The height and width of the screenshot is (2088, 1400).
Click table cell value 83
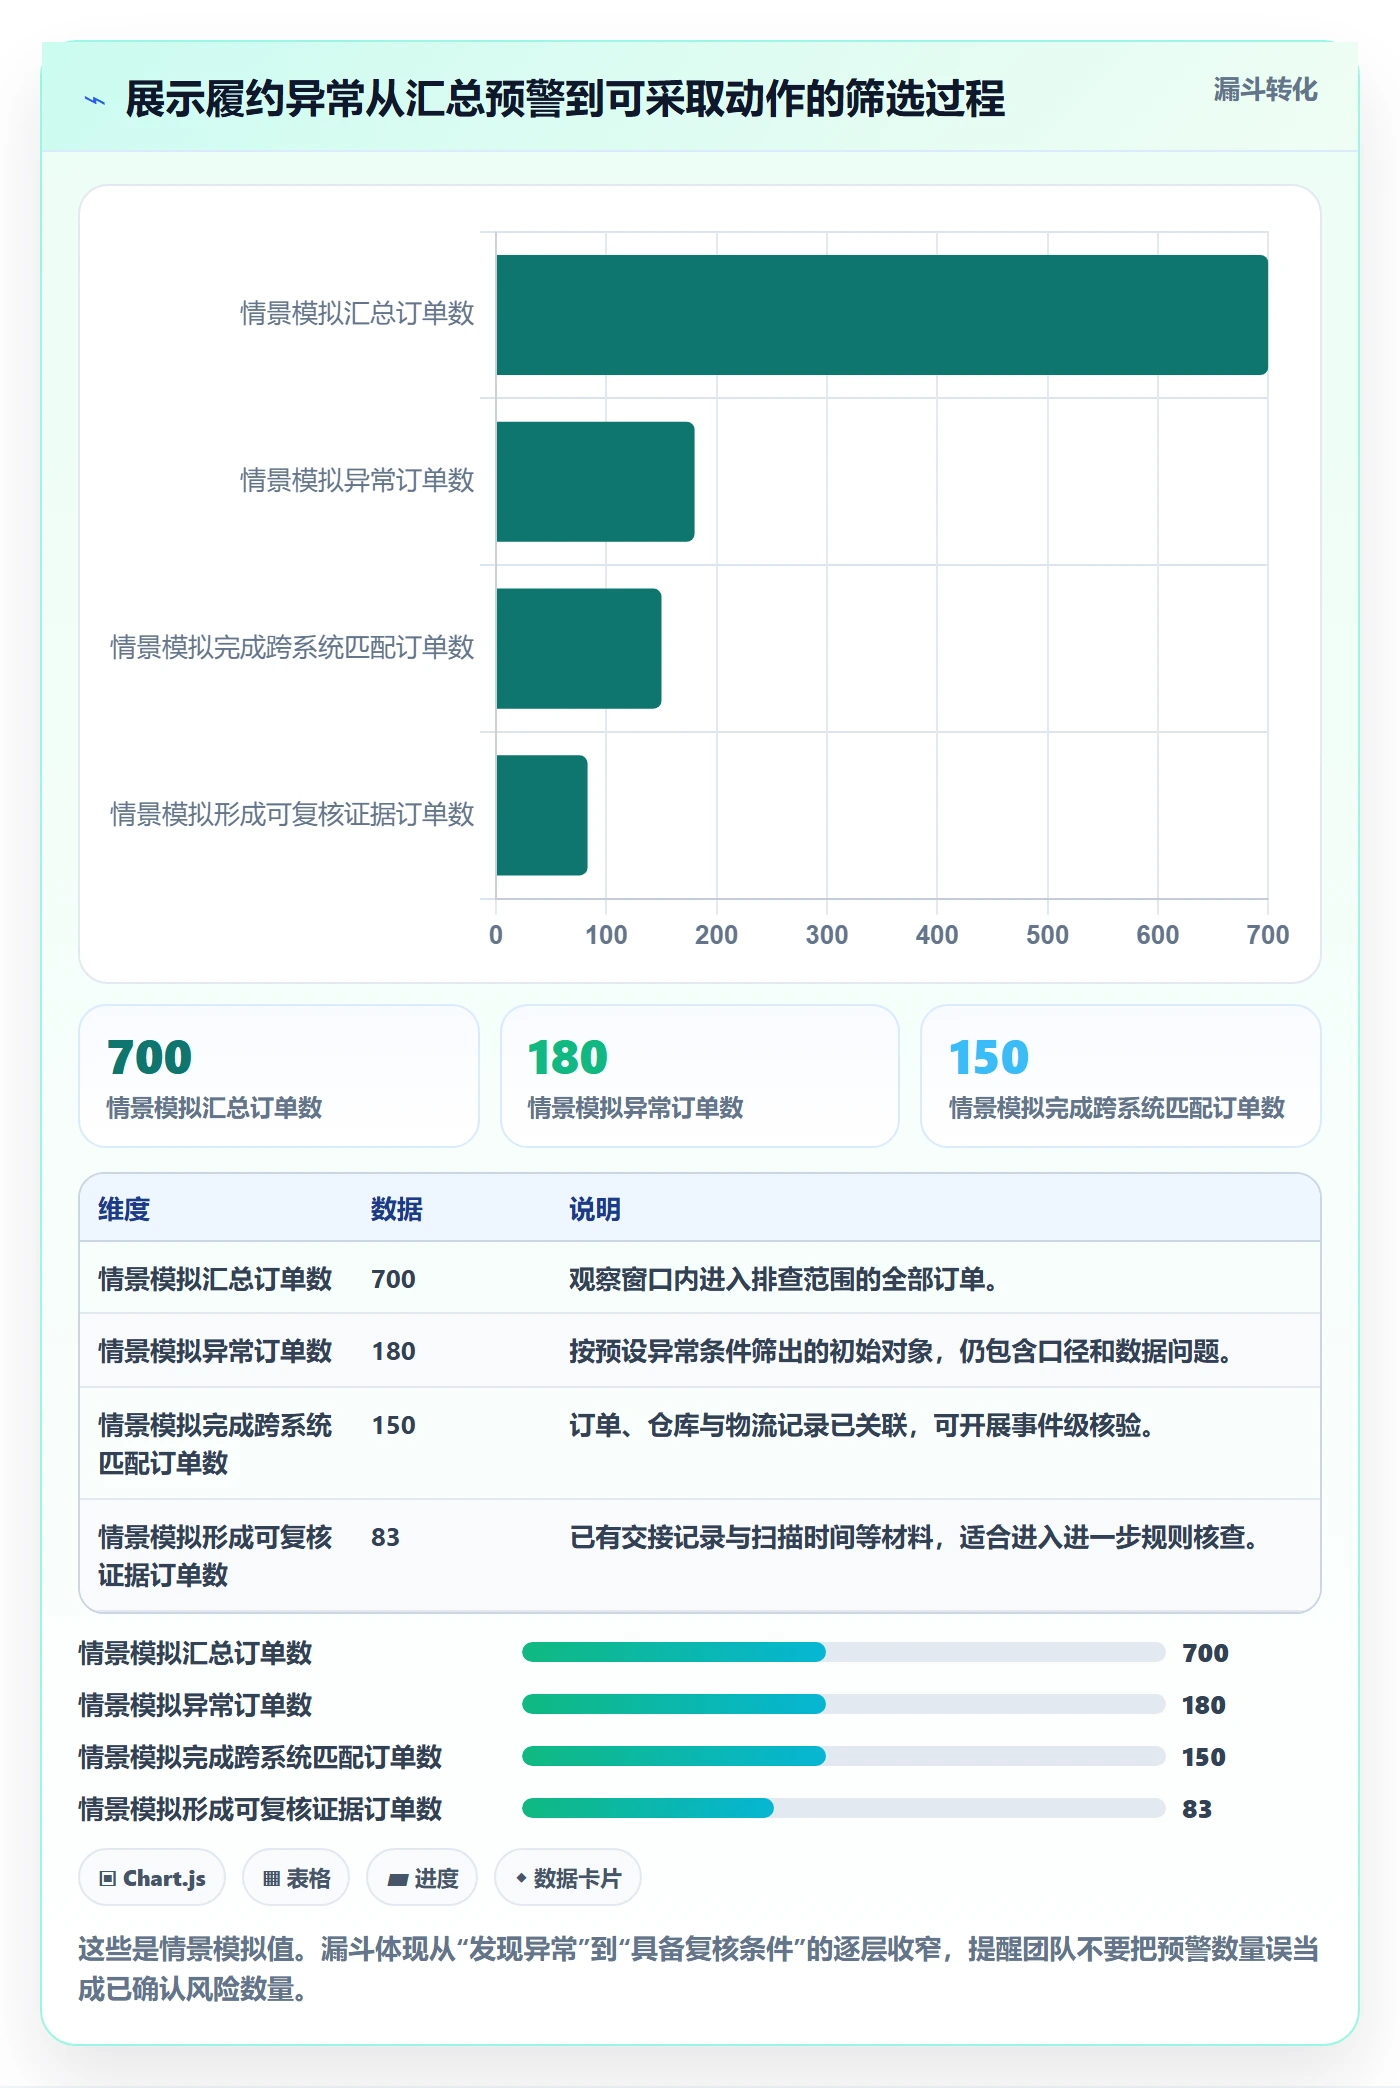(385, 1537)
